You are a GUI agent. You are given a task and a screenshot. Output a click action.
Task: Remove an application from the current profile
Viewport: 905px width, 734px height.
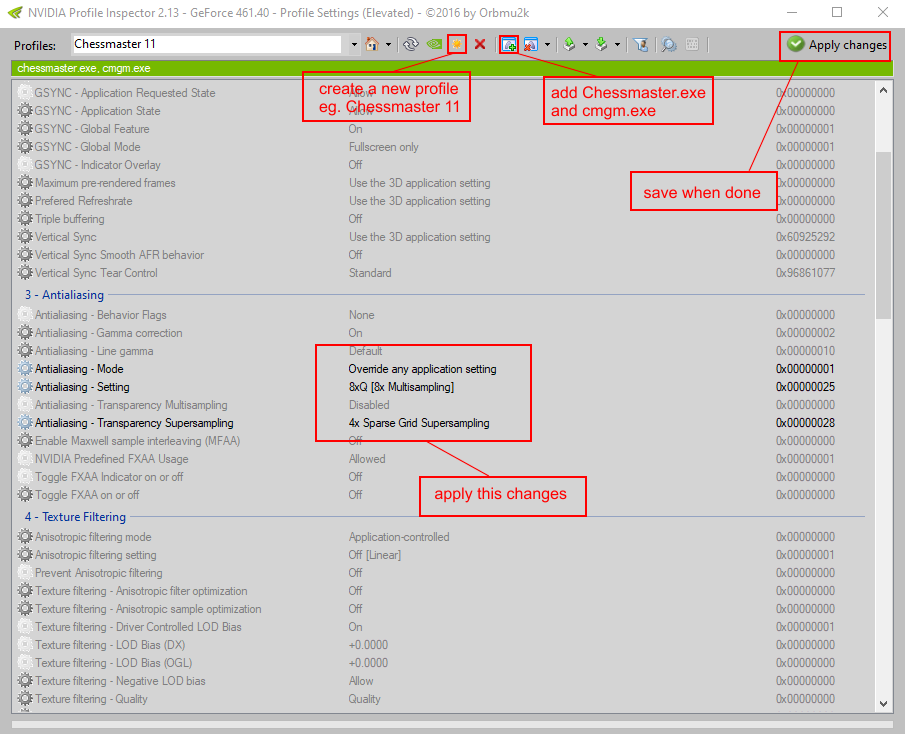pyautogui.click(x=531, y=44)
